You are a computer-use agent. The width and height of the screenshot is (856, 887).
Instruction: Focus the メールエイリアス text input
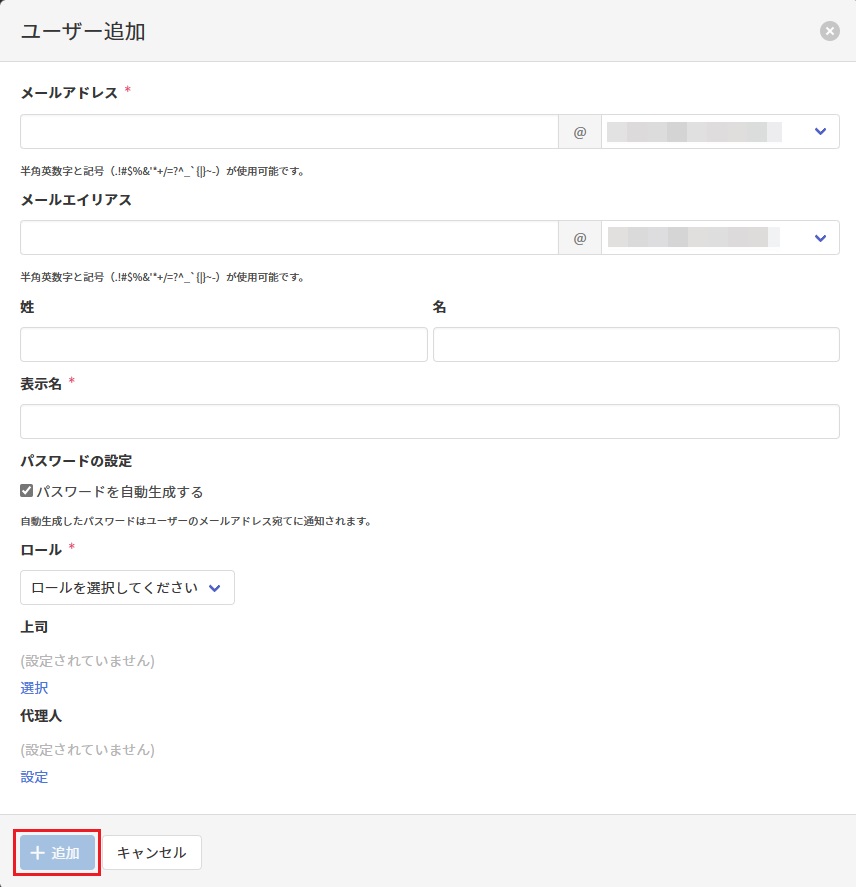[x=288, y=238]
